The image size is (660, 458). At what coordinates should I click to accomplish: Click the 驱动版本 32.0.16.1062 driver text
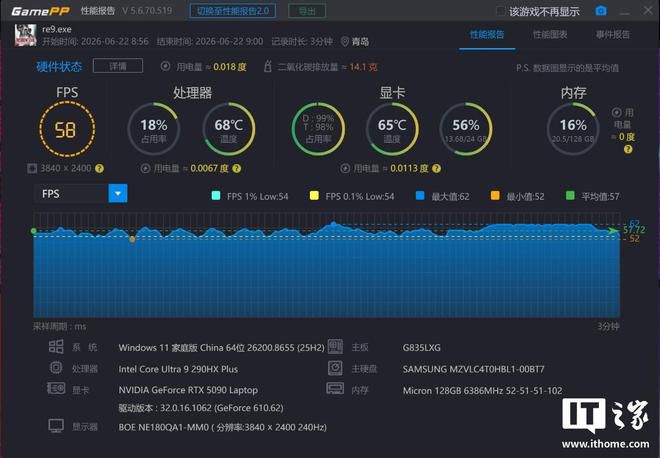[x=201, y=408]
